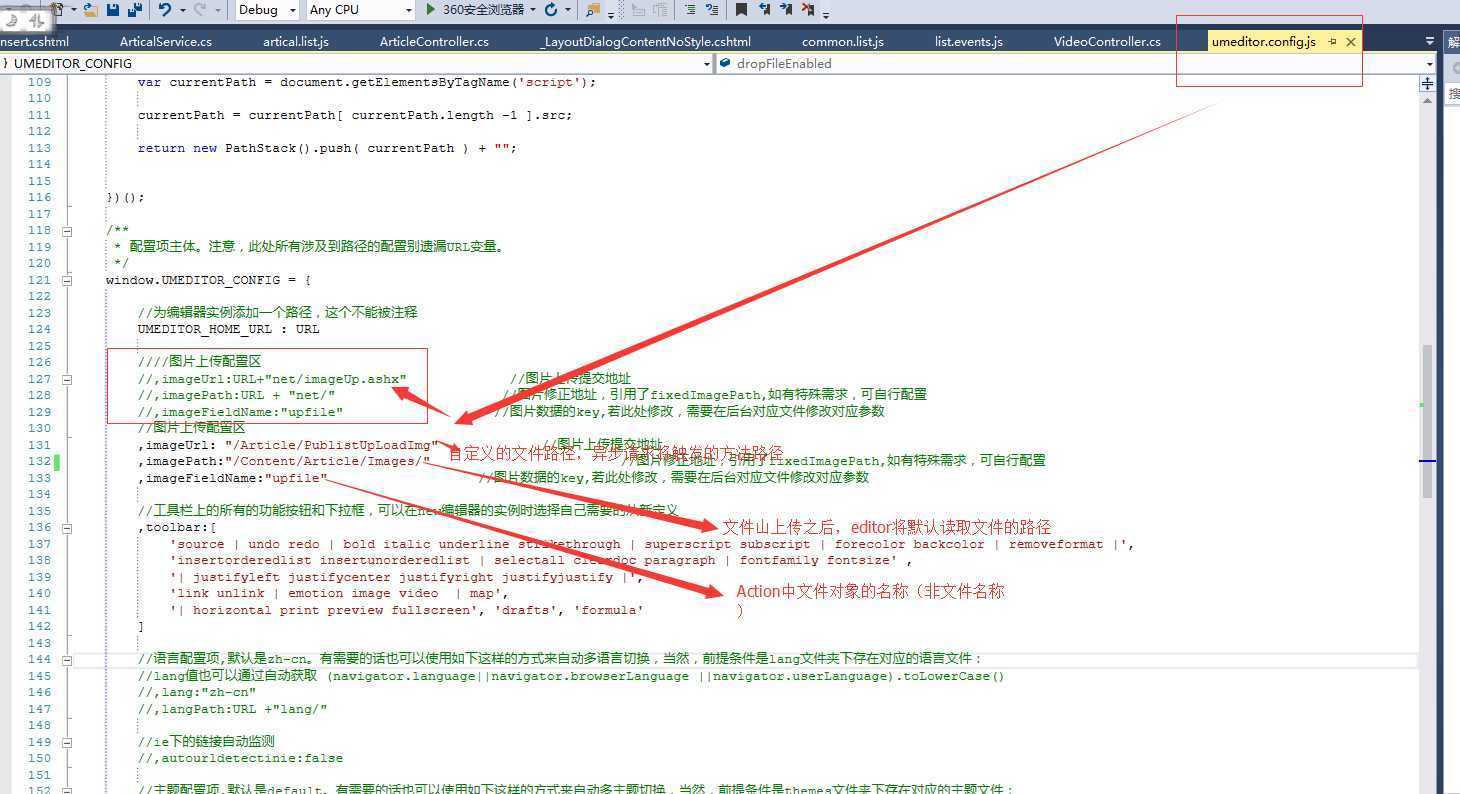
Task: Open the find toolbar overflow options arrow
Action: point(611,14)
